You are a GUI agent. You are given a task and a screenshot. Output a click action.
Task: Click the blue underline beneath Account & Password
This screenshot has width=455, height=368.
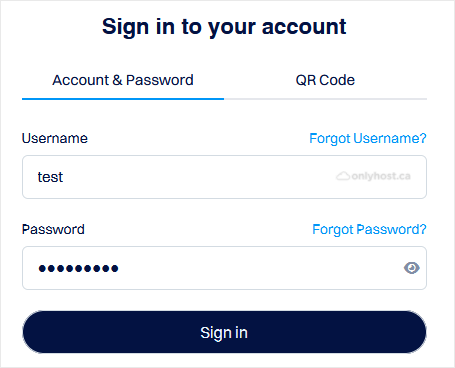point(123,99)
